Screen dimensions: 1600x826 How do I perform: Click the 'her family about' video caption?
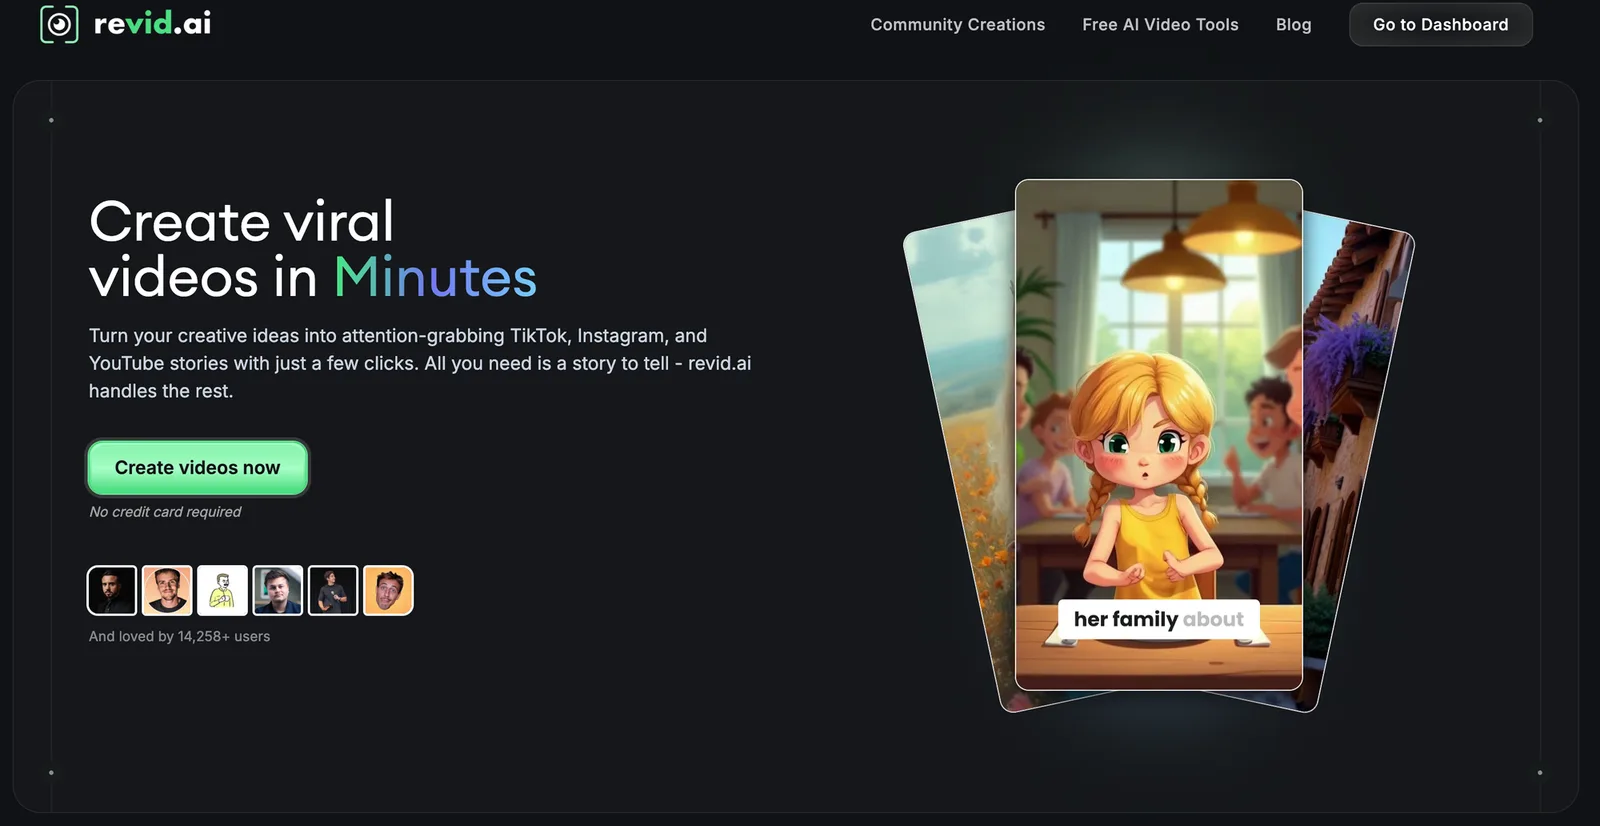[x=1158, y=620]
